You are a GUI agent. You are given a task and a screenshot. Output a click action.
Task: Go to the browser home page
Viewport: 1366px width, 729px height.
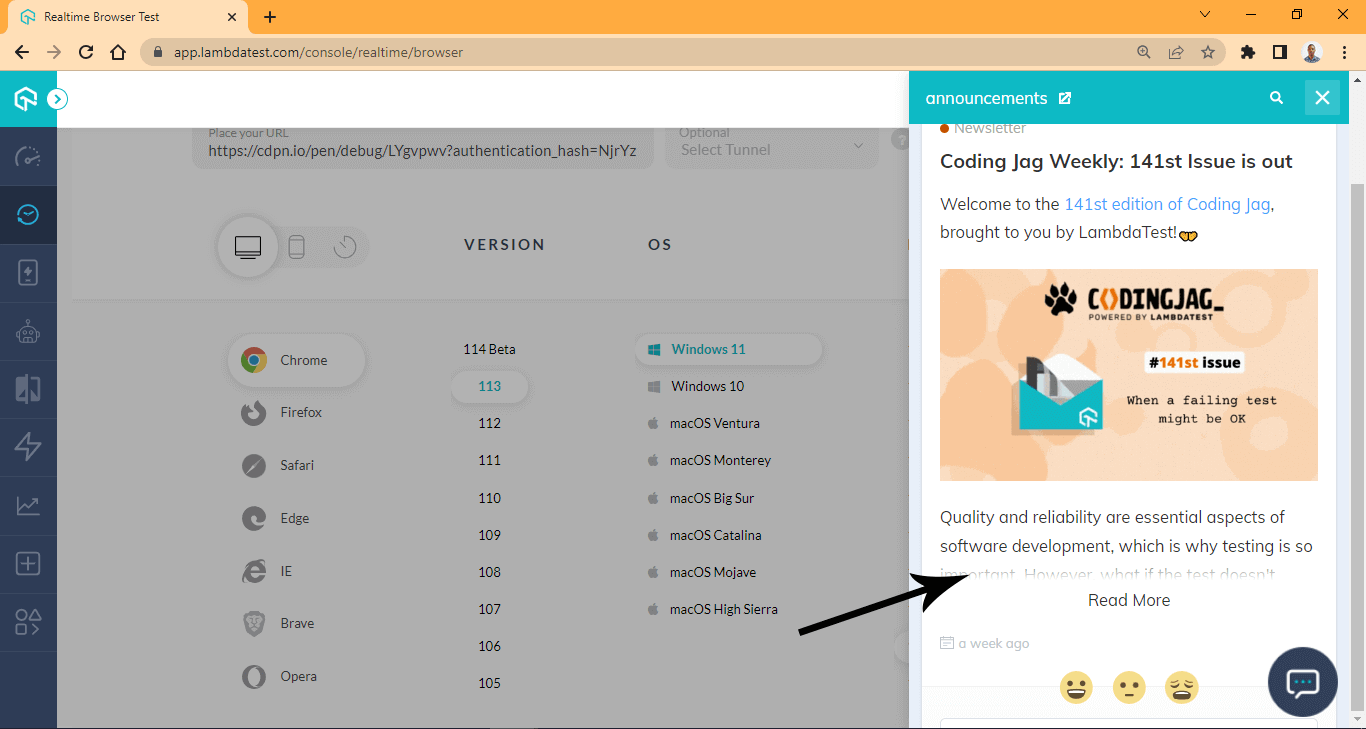point(118,52)
